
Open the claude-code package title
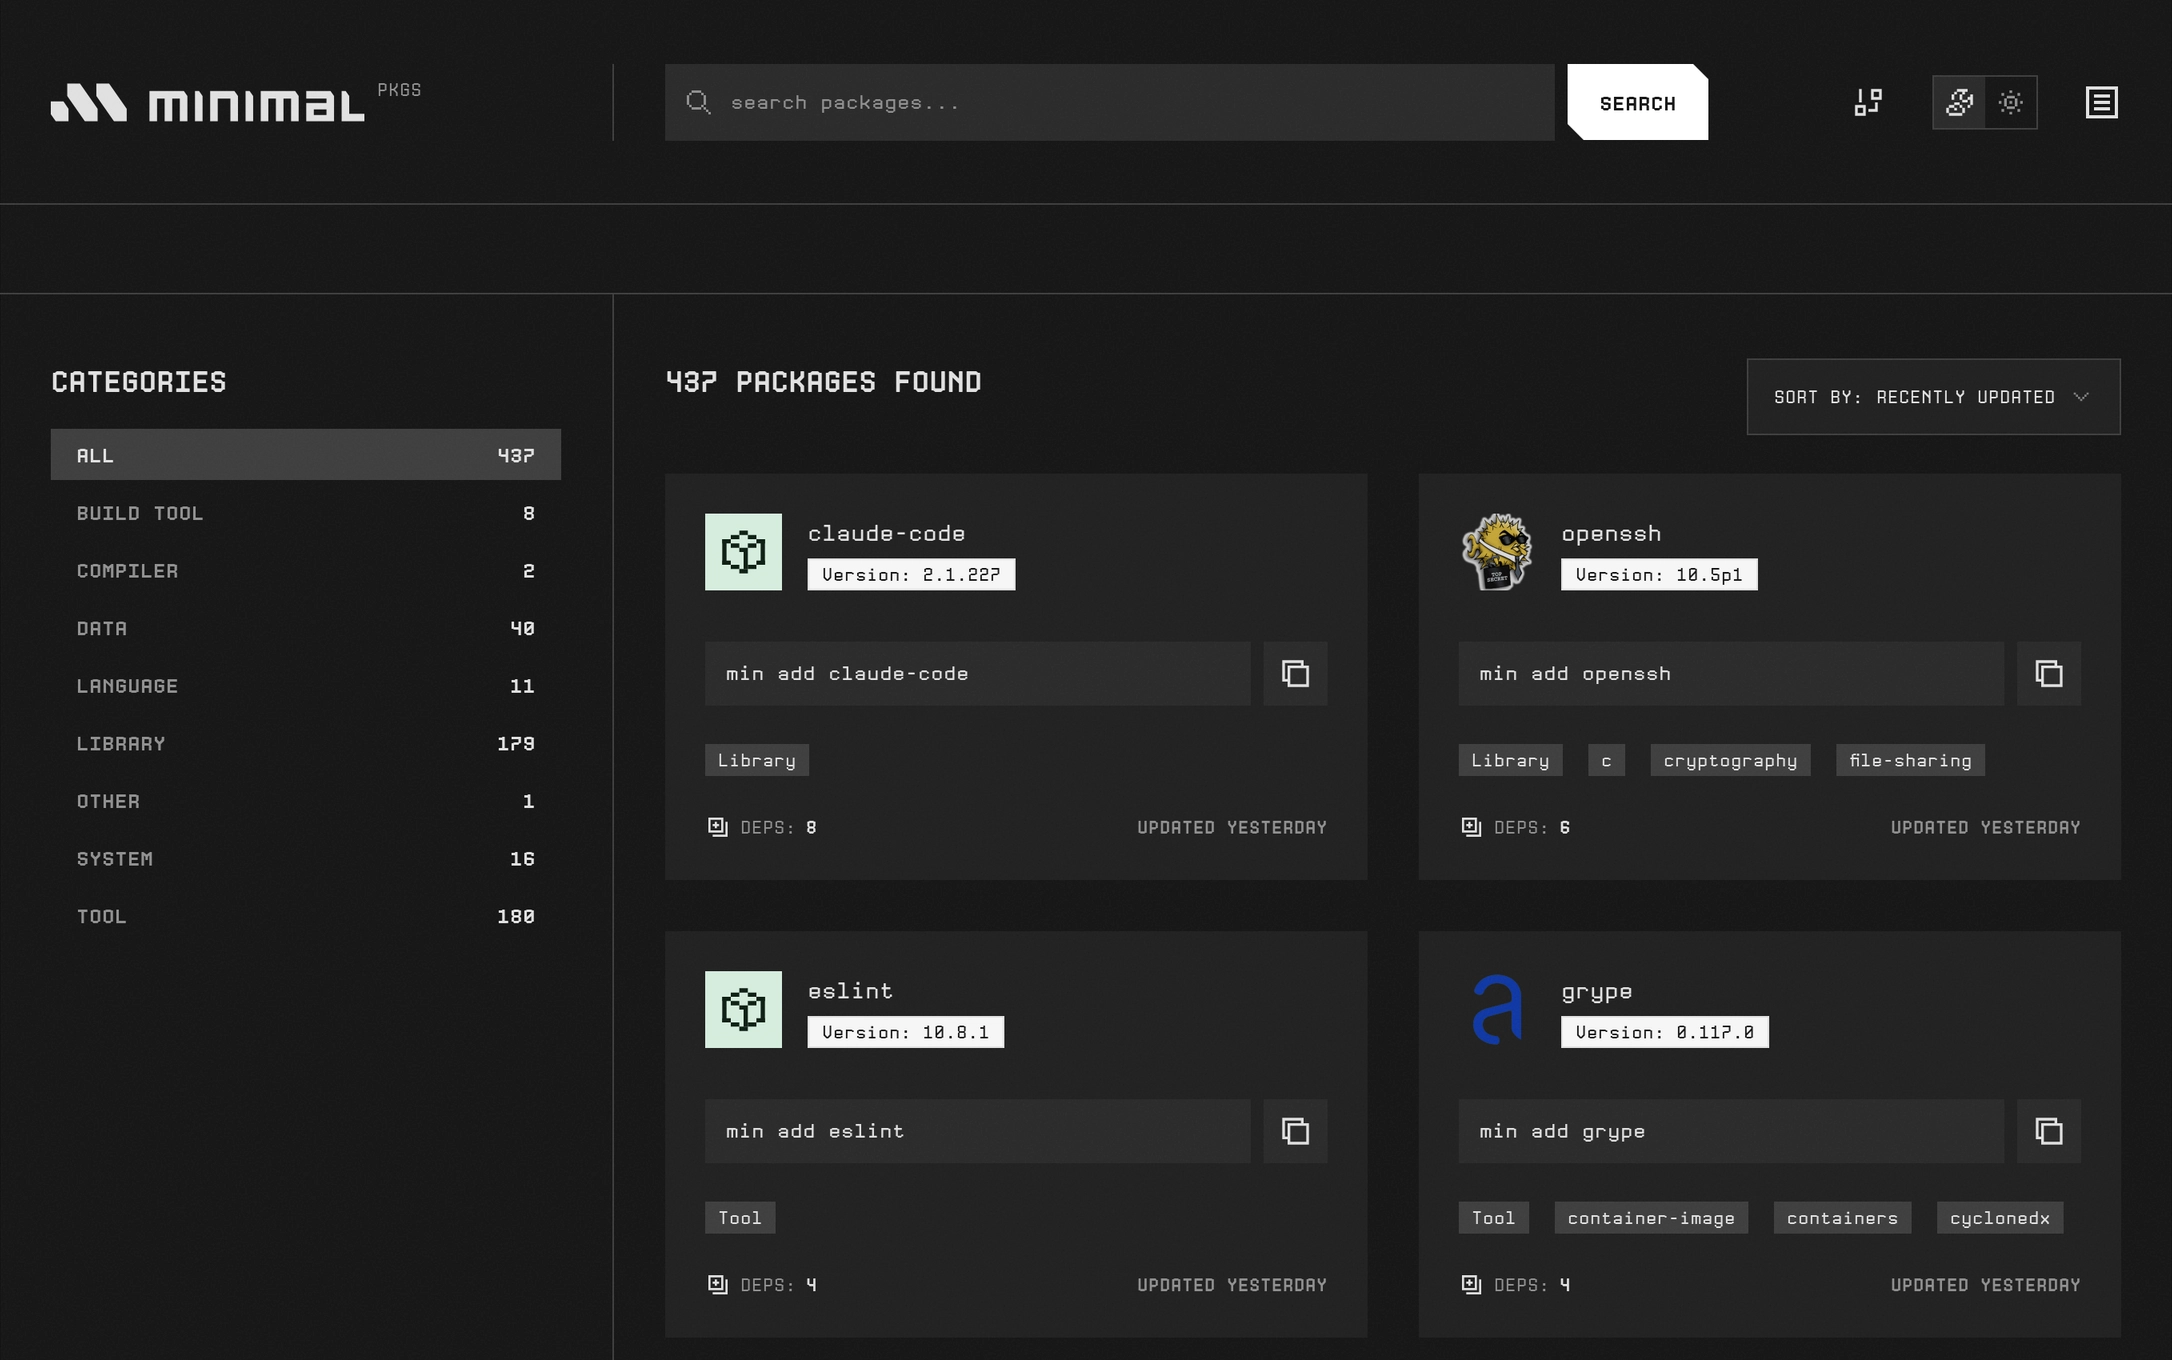tap(886, 534)
